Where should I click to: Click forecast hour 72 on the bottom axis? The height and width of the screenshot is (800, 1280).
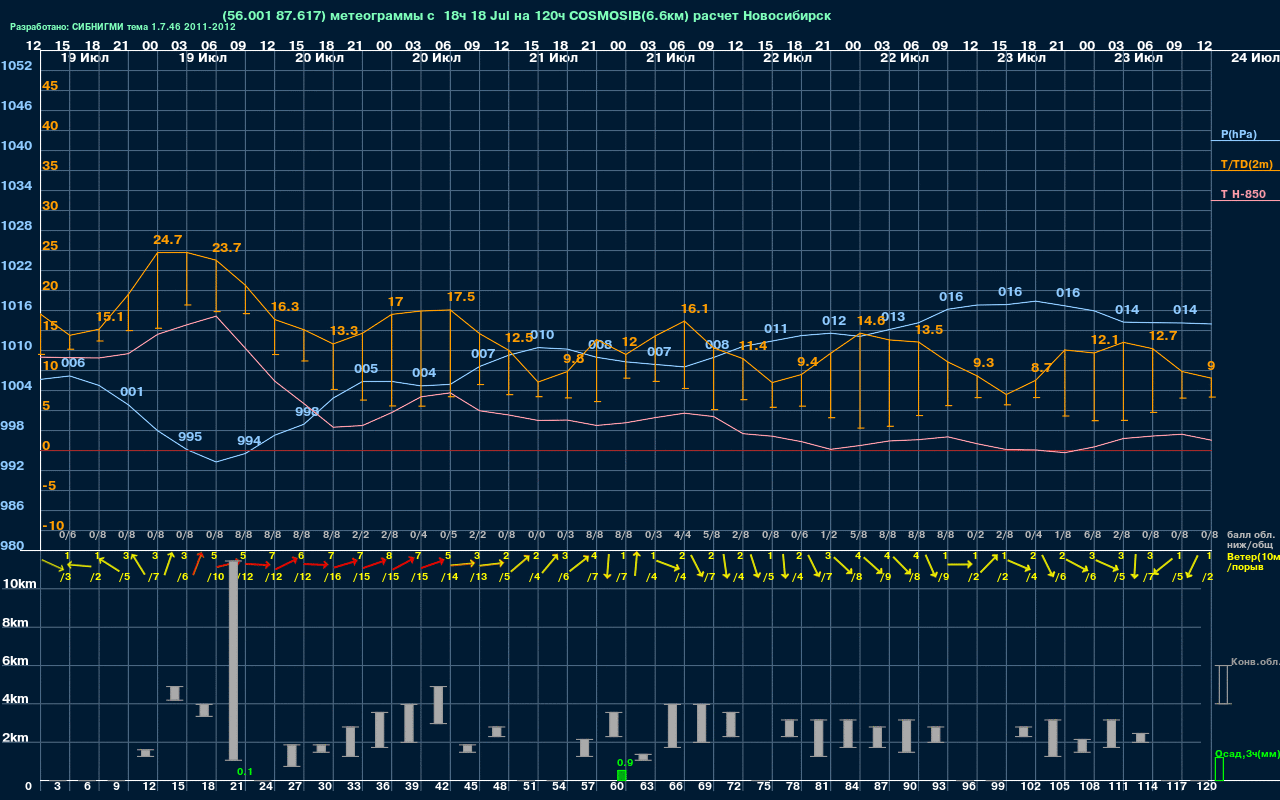click(x=736, y=787)
